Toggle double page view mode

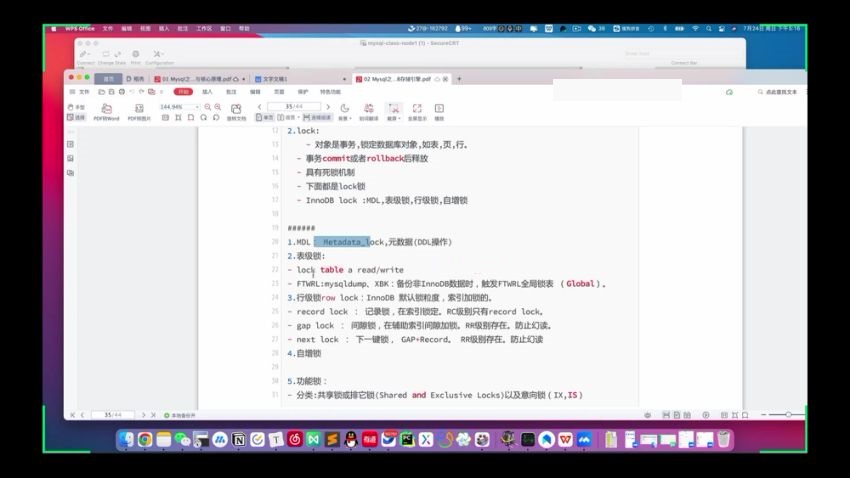point(286,117)
